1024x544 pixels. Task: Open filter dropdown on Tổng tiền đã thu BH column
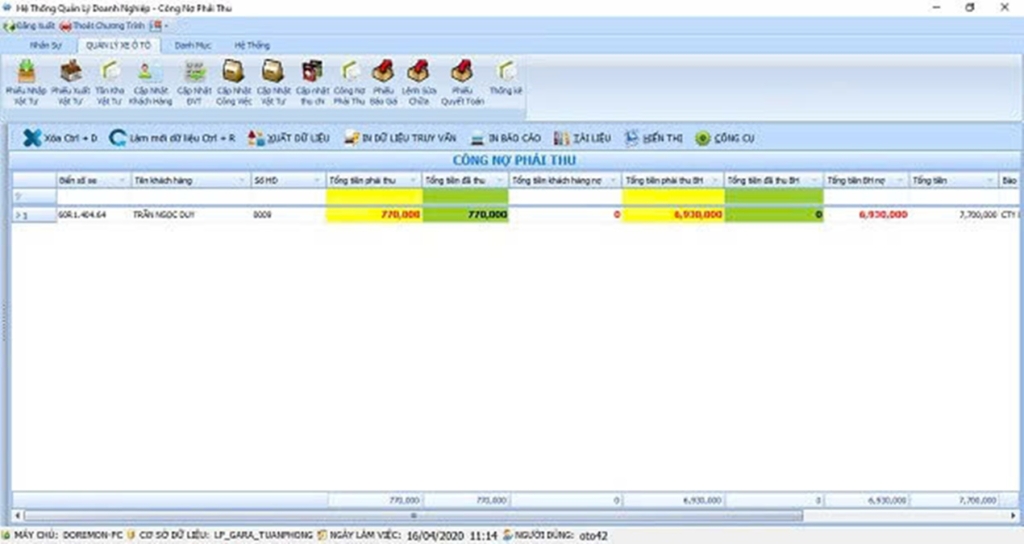[x=814, y=180]
